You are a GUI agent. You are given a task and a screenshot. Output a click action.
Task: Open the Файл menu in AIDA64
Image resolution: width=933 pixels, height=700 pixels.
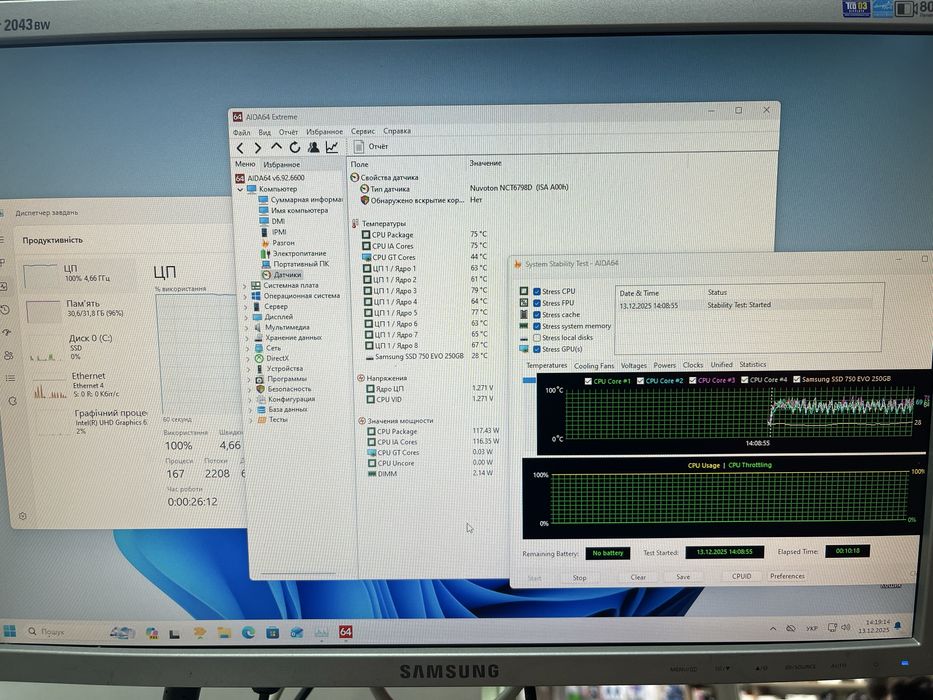pyautogui.click(x=241, y=132)
